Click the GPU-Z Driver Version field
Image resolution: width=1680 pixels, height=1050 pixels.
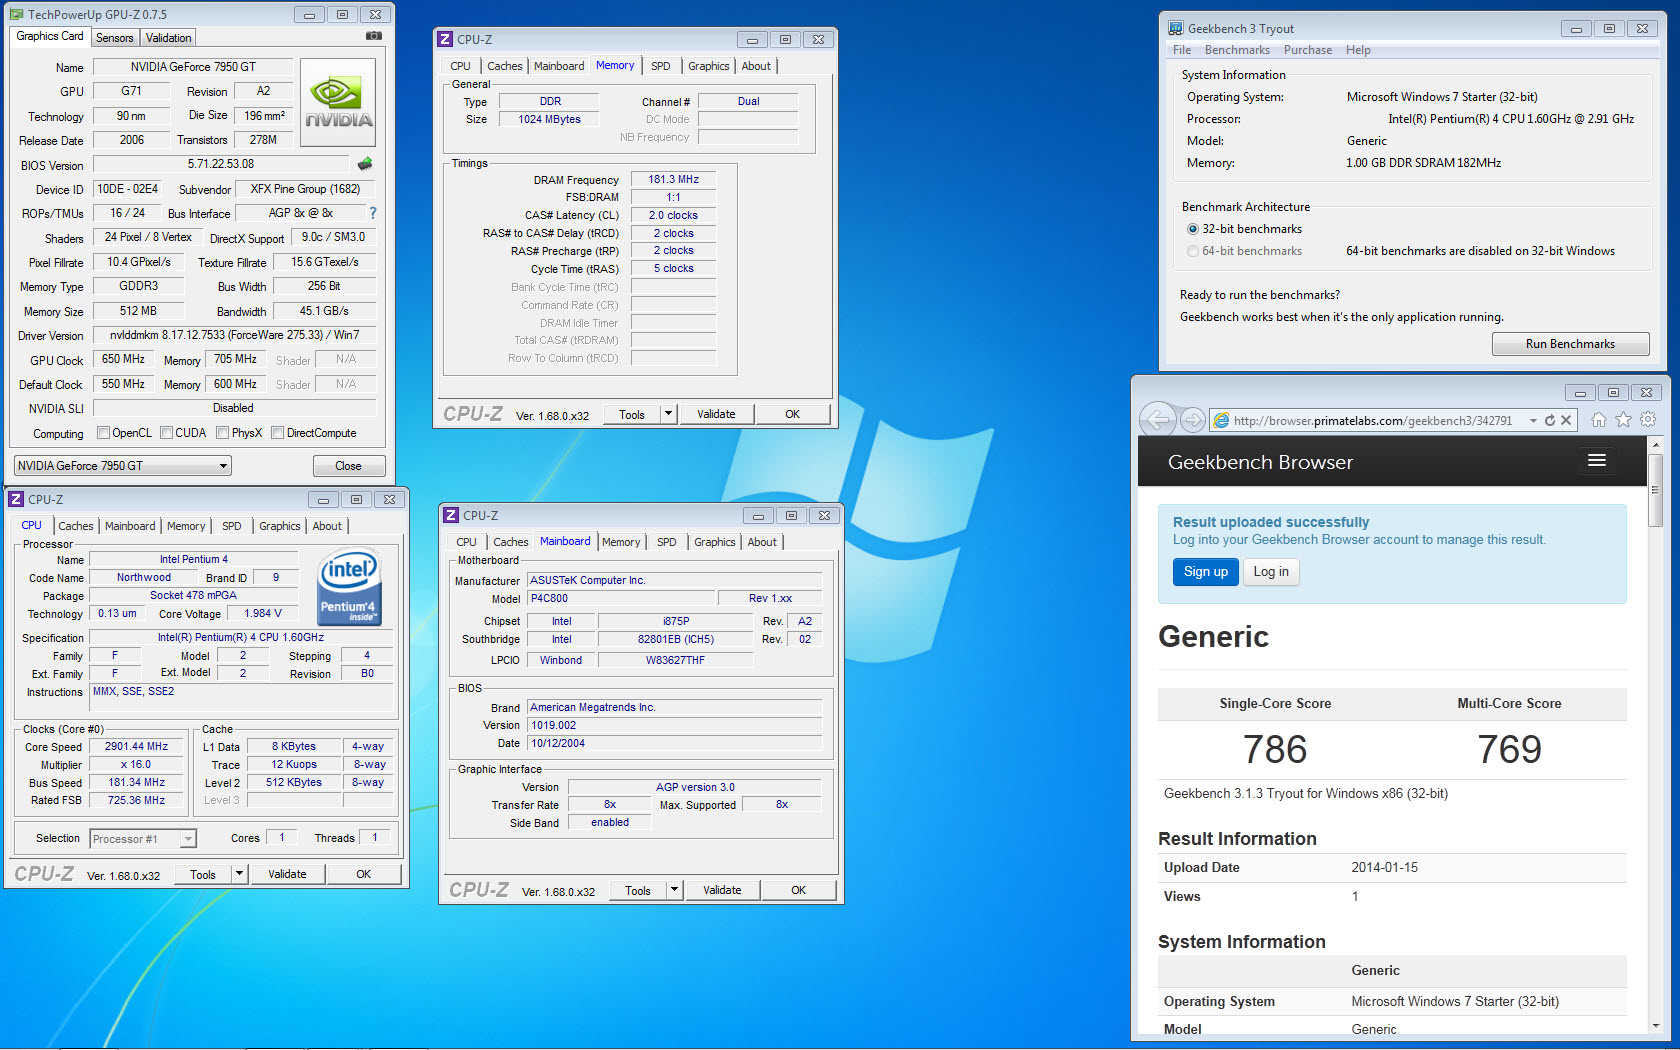pyautogui.click(x=235, y=335)
